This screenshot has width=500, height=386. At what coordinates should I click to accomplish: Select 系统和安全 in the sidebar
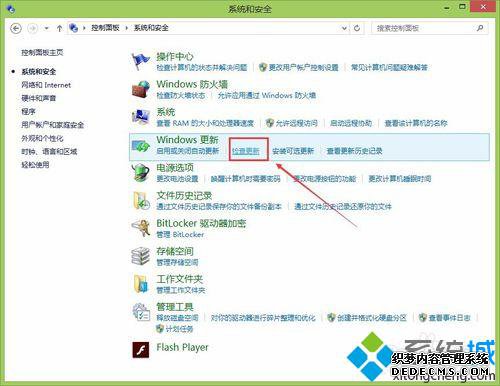coord(39,72)
